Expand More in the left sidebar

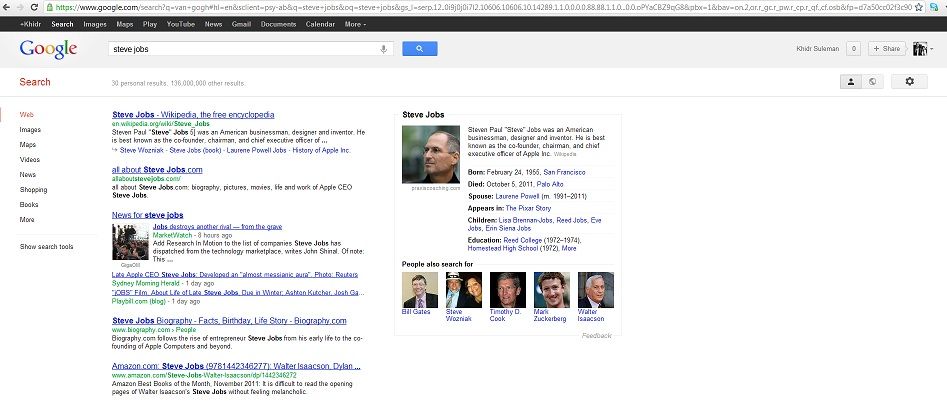(x=27, y=220)
